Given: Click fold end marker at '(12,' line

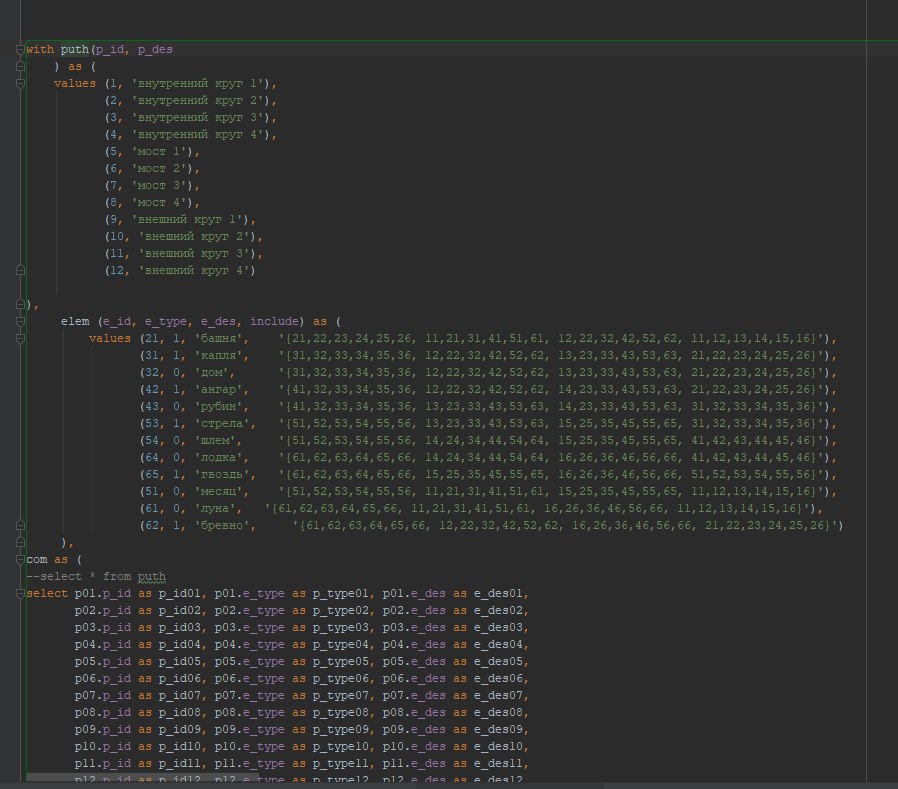Looking at the screenshot, I should click(x=20, y=270).
